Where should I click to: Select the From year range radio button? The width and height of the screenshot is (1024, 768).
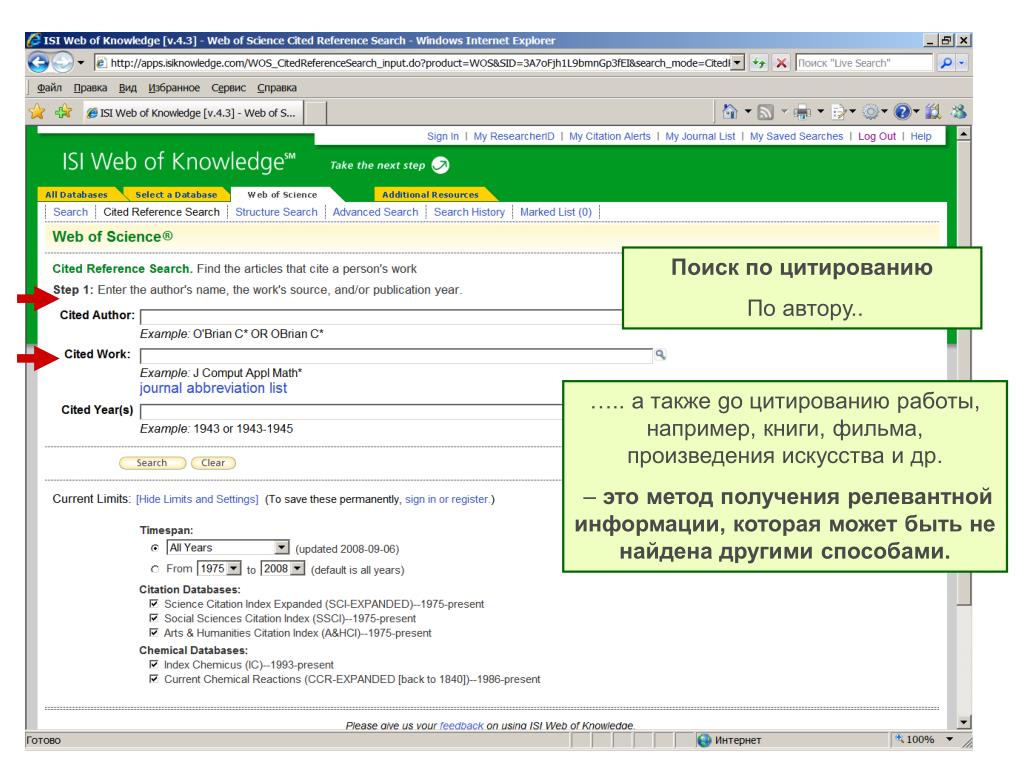coord(155,569)
